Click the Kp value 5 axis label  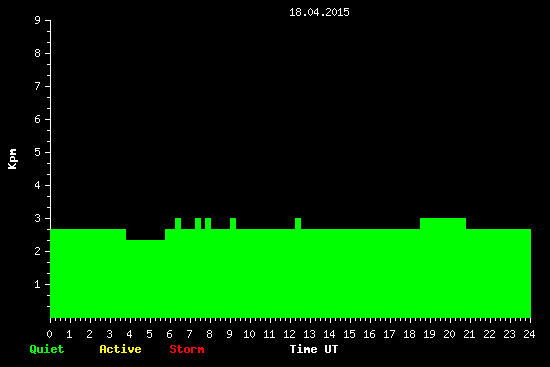coord(38,152)
